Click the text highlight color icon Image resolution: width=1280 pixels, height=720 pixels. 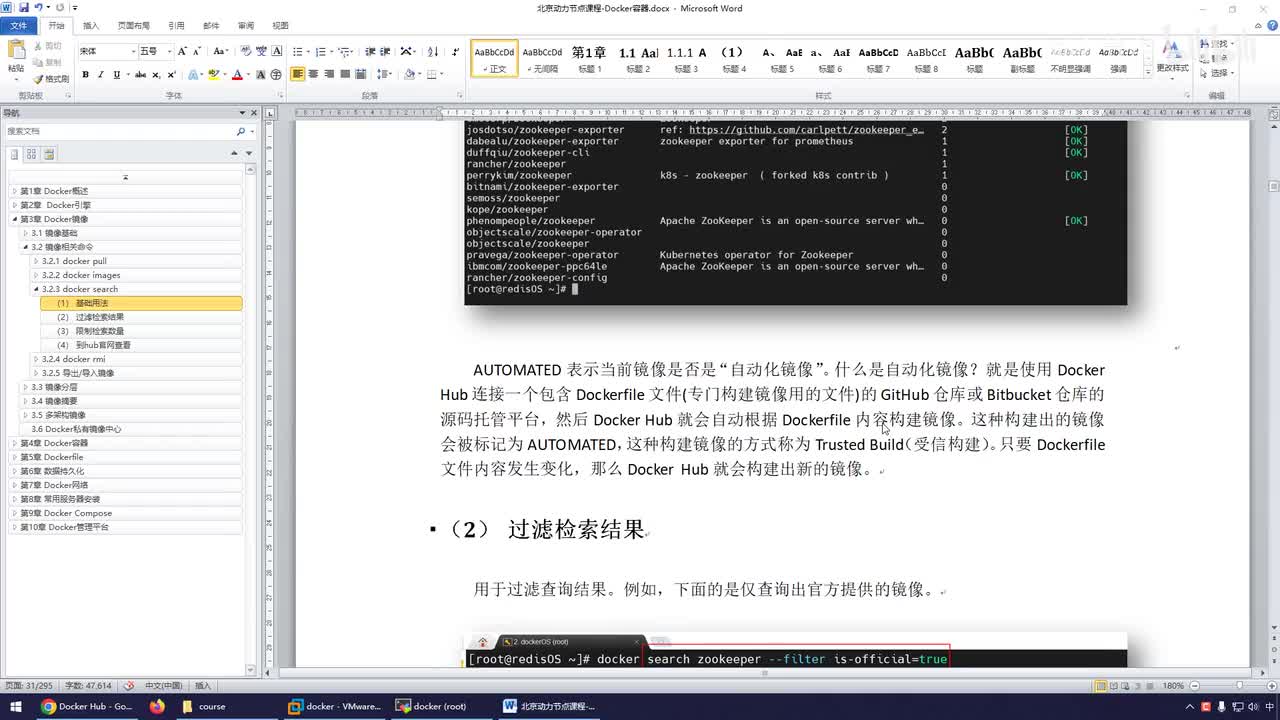pos(213,74)
